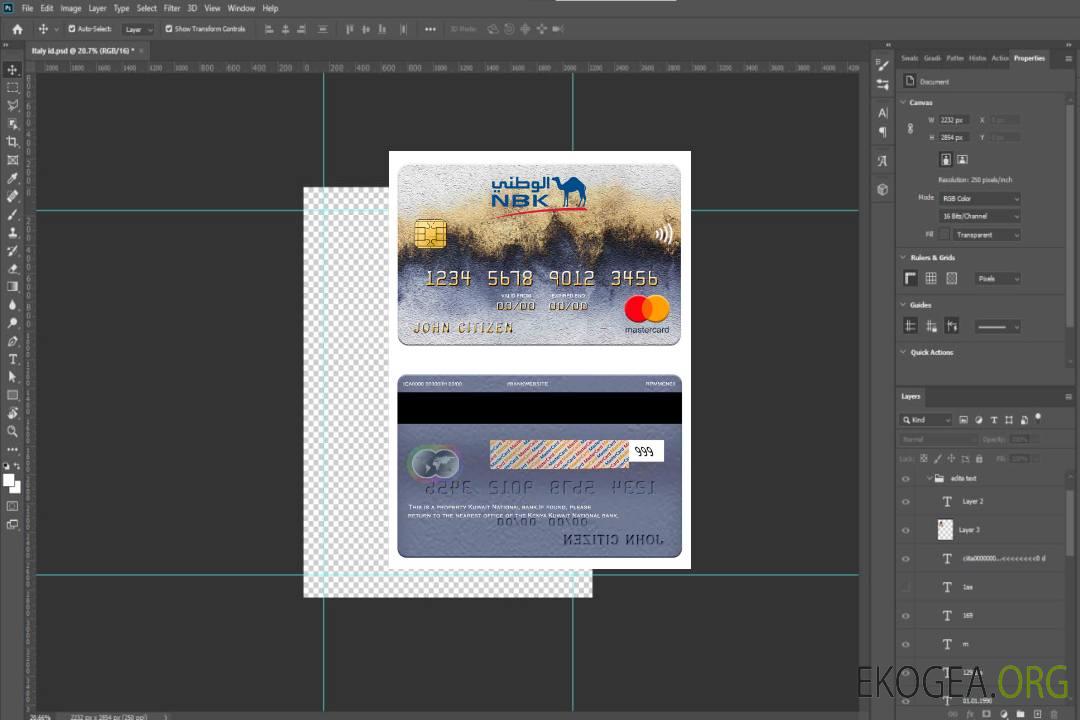Toggle Quick Mask mode
This screenshot has height=720, width=1080.
point(12,506)
